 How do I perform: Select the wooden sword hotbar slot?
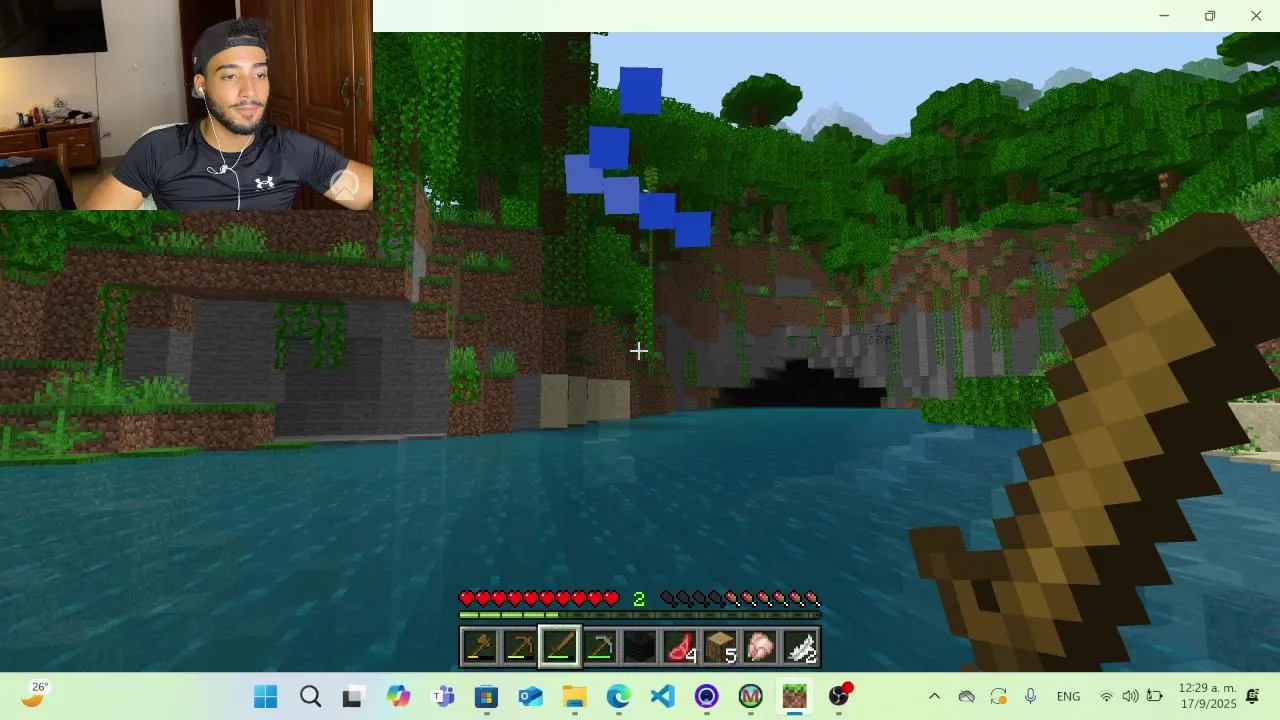560,647
